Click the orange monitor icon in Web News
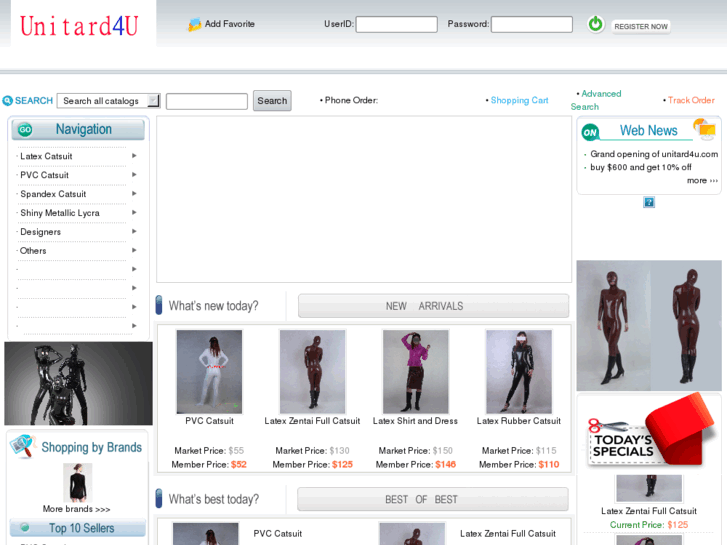This screenshot has width=727, height=545. click(704, 129)
